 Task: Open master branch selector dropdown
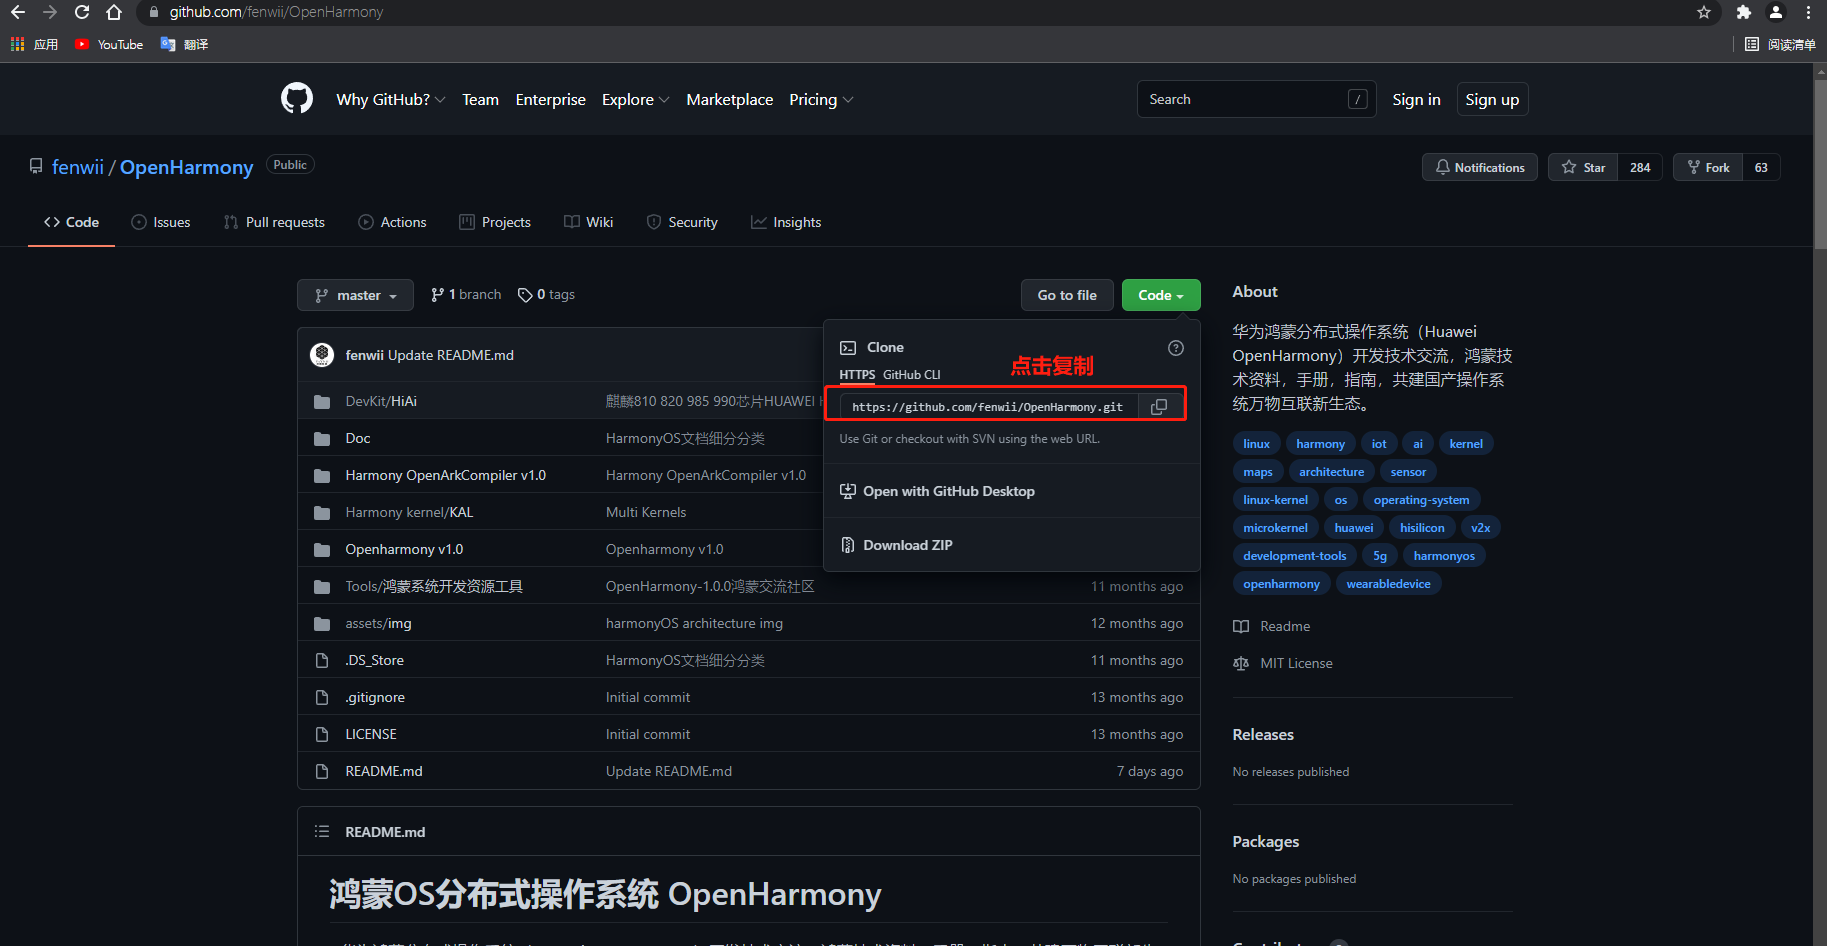click(355, 295)
